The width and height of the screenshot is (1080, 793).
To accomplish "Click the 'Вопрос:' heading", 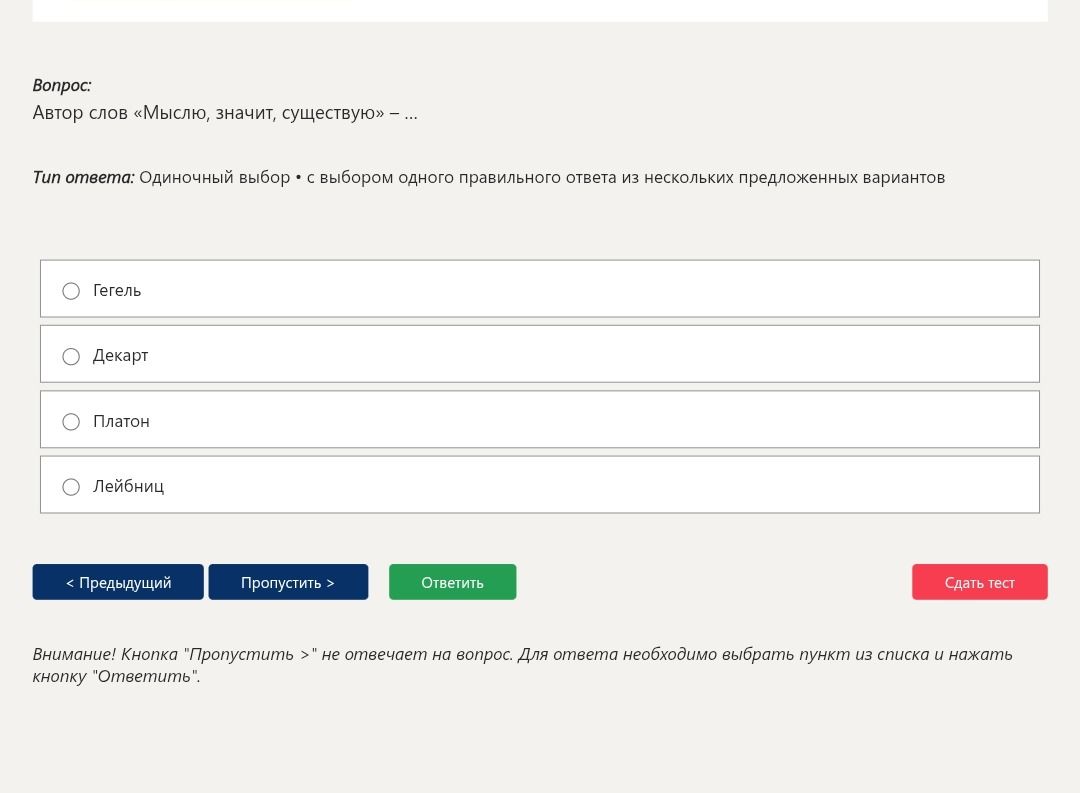I will click(x=62, y=85).
